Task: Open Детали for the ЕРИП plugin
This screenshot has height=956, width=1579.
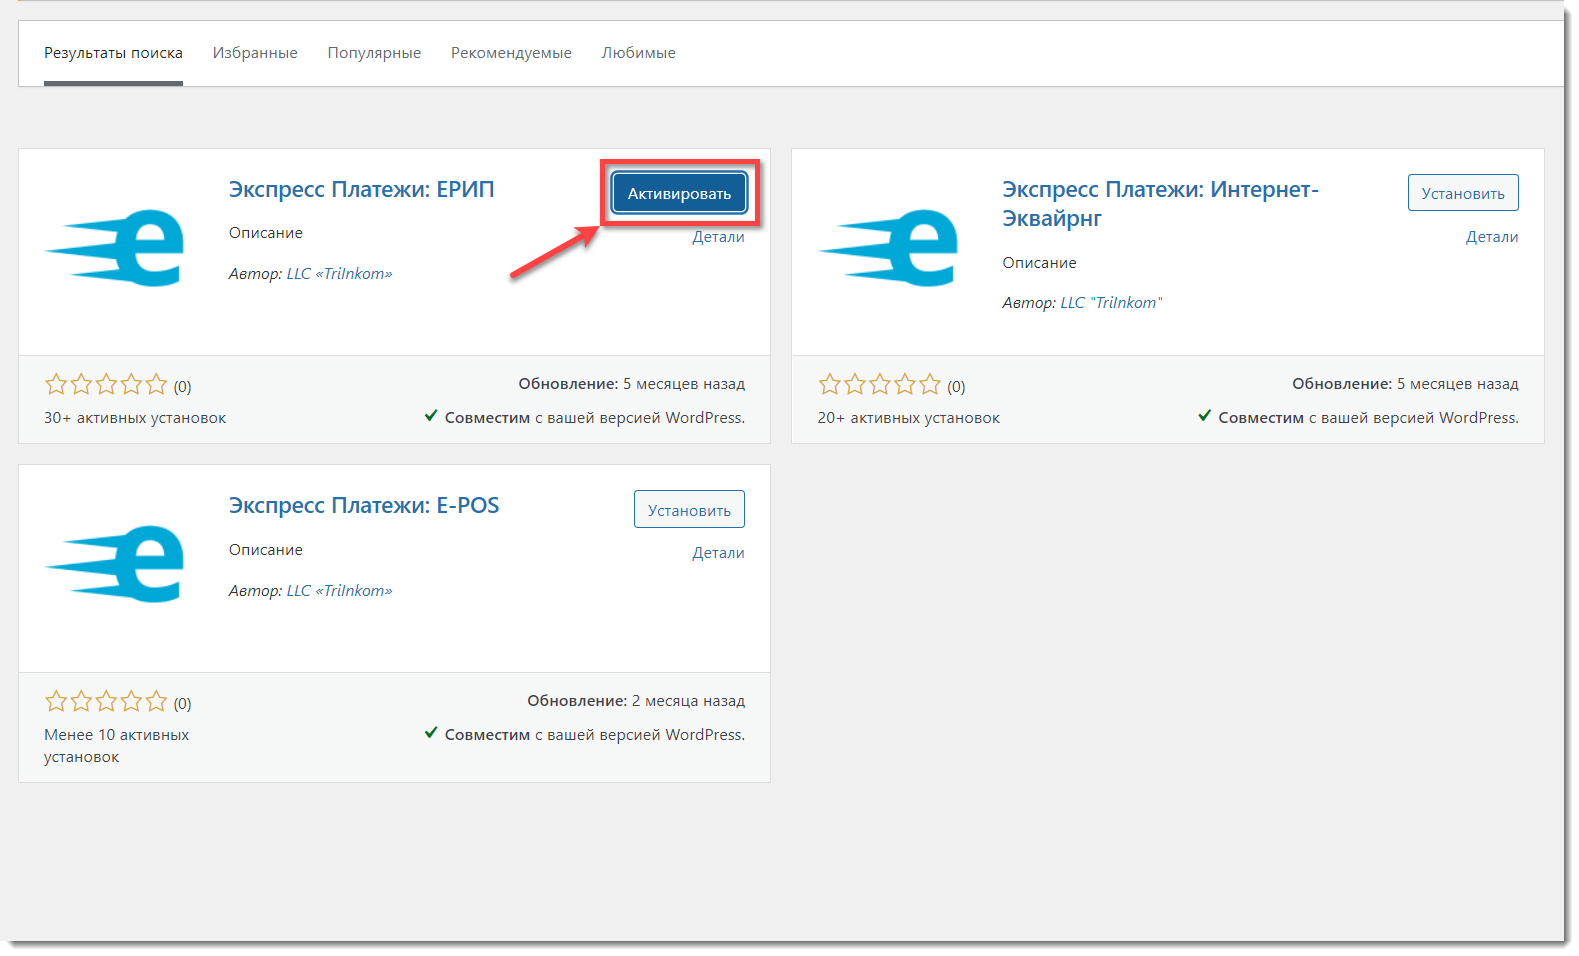Action: [718, 237]
